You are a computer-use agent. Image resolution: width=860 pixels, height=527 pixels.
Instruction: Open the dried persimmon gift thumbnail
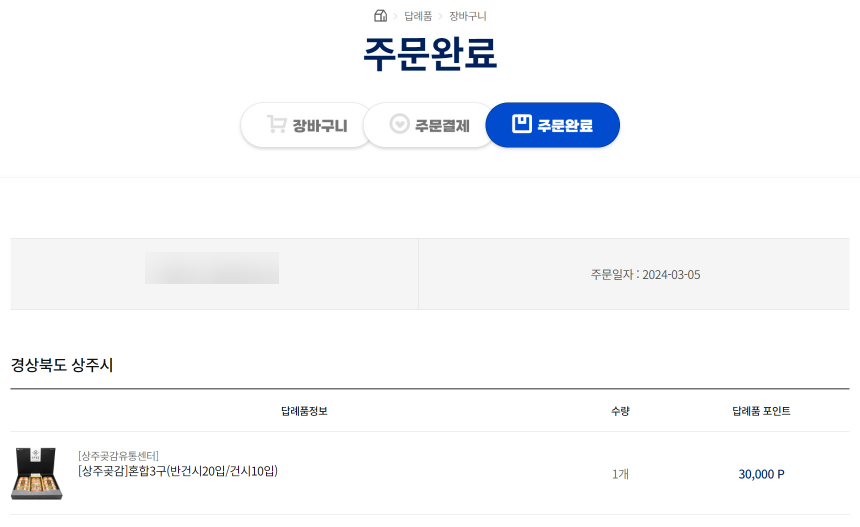37,473
